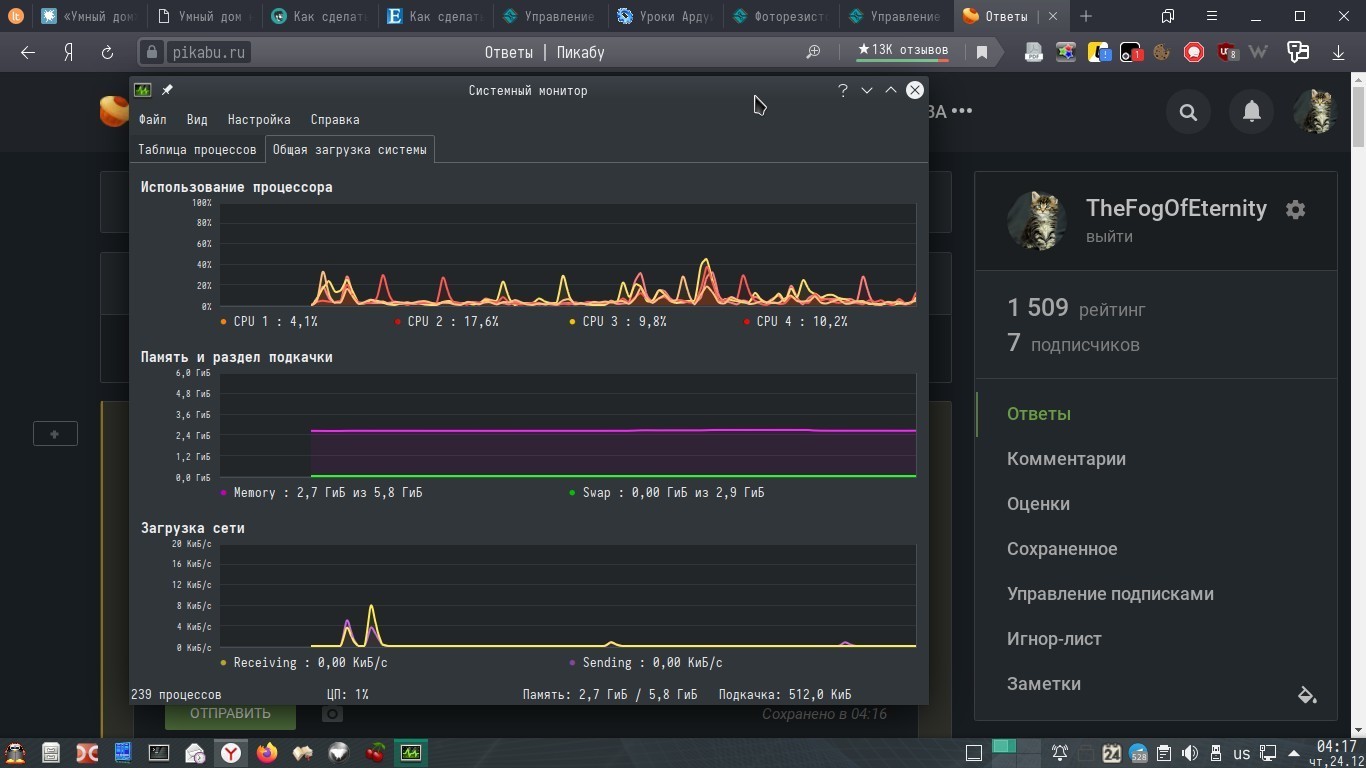Image resolution: width=1366 pixels, height=768 pixels.
Task: Open the Настройка menu
Action: click(x=259, y=120)
